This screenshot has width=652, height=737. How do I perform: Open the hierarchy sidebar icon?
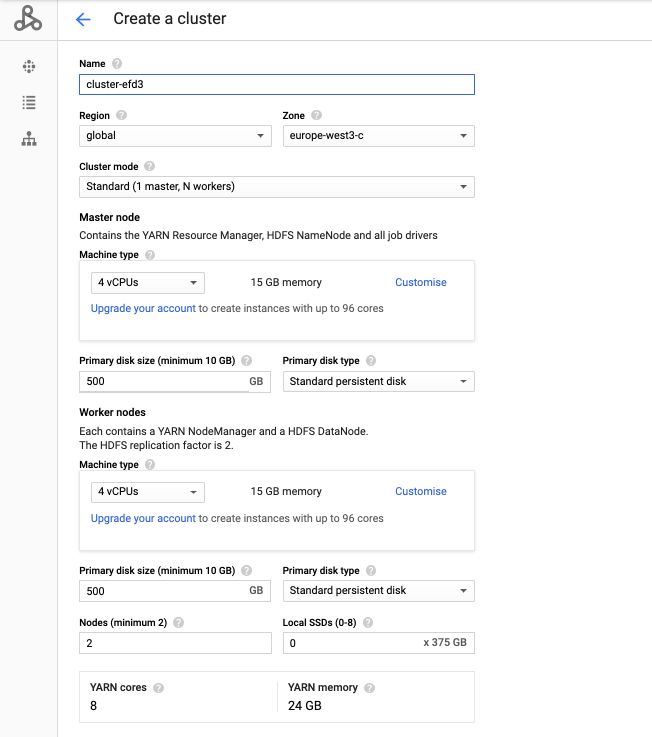click(29, 139)
